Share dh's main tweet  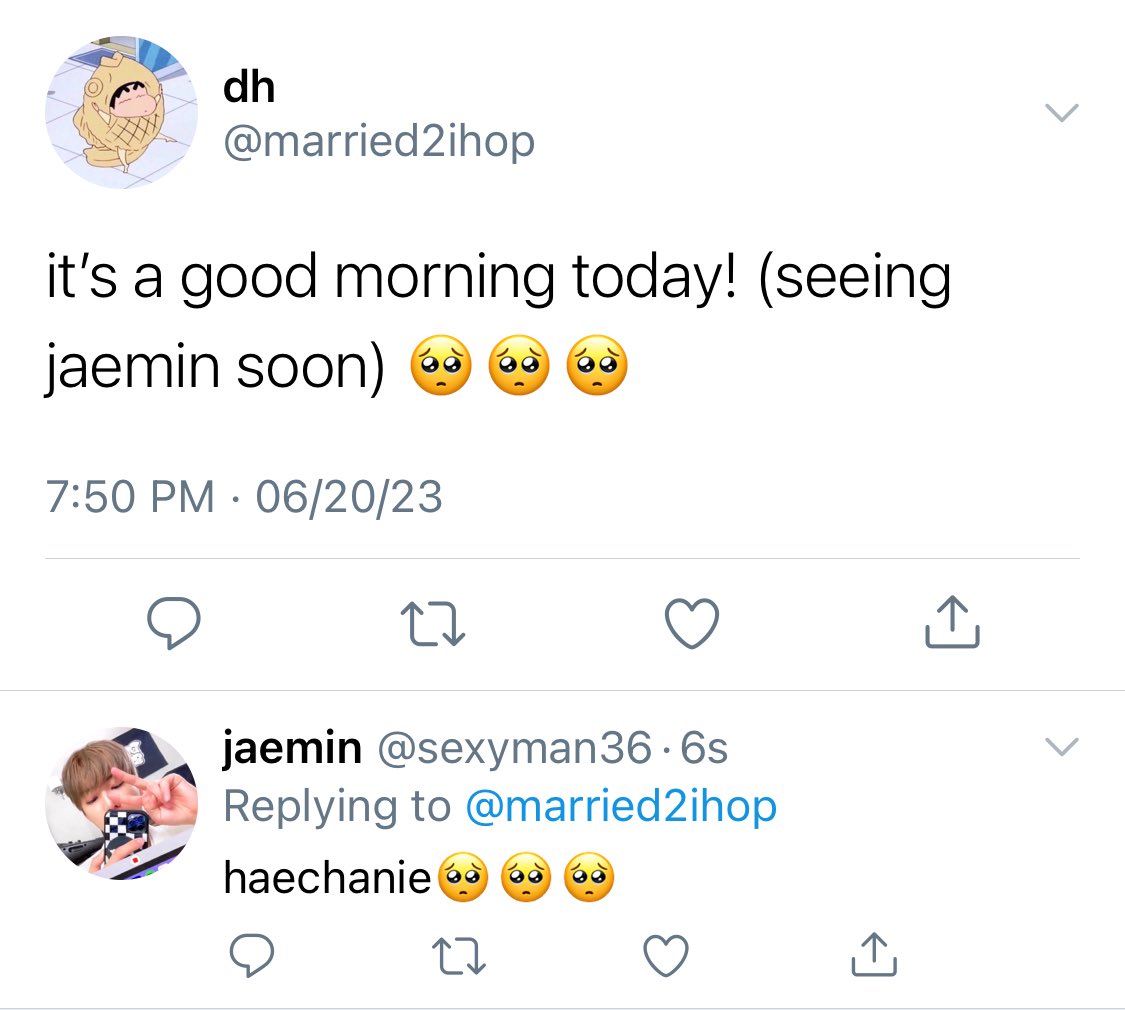coord(952,622)
